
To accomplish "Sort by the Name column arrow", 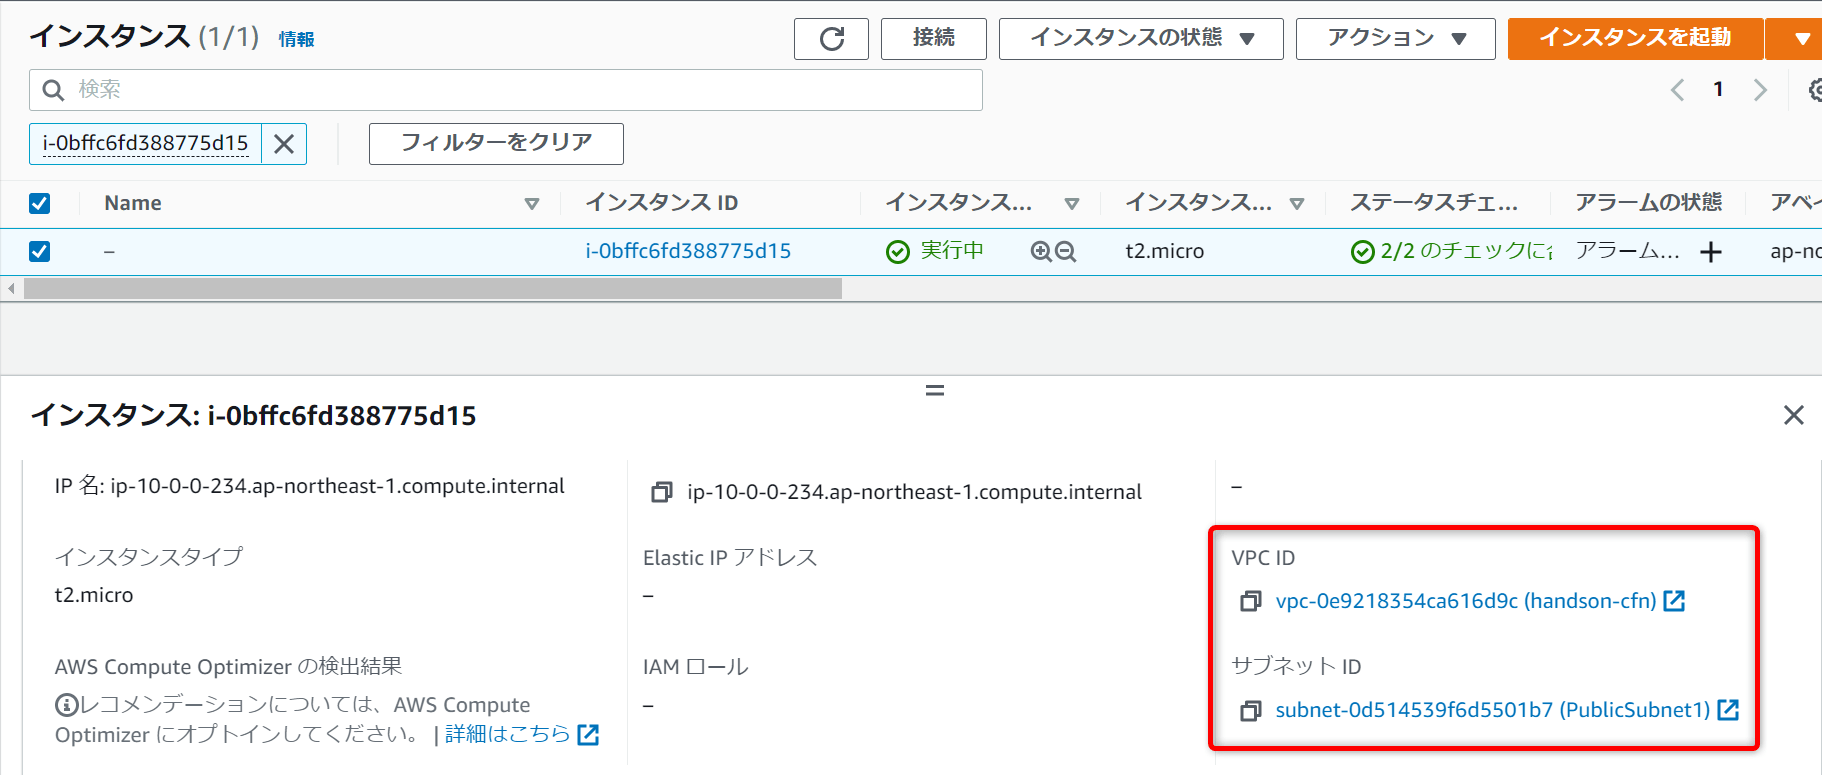I will (x=532, y=204).
